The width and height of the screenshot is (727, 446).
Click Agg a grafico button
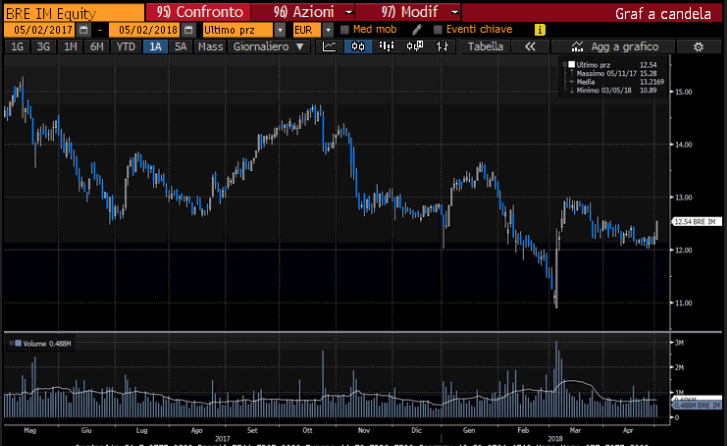pos(613,47)
